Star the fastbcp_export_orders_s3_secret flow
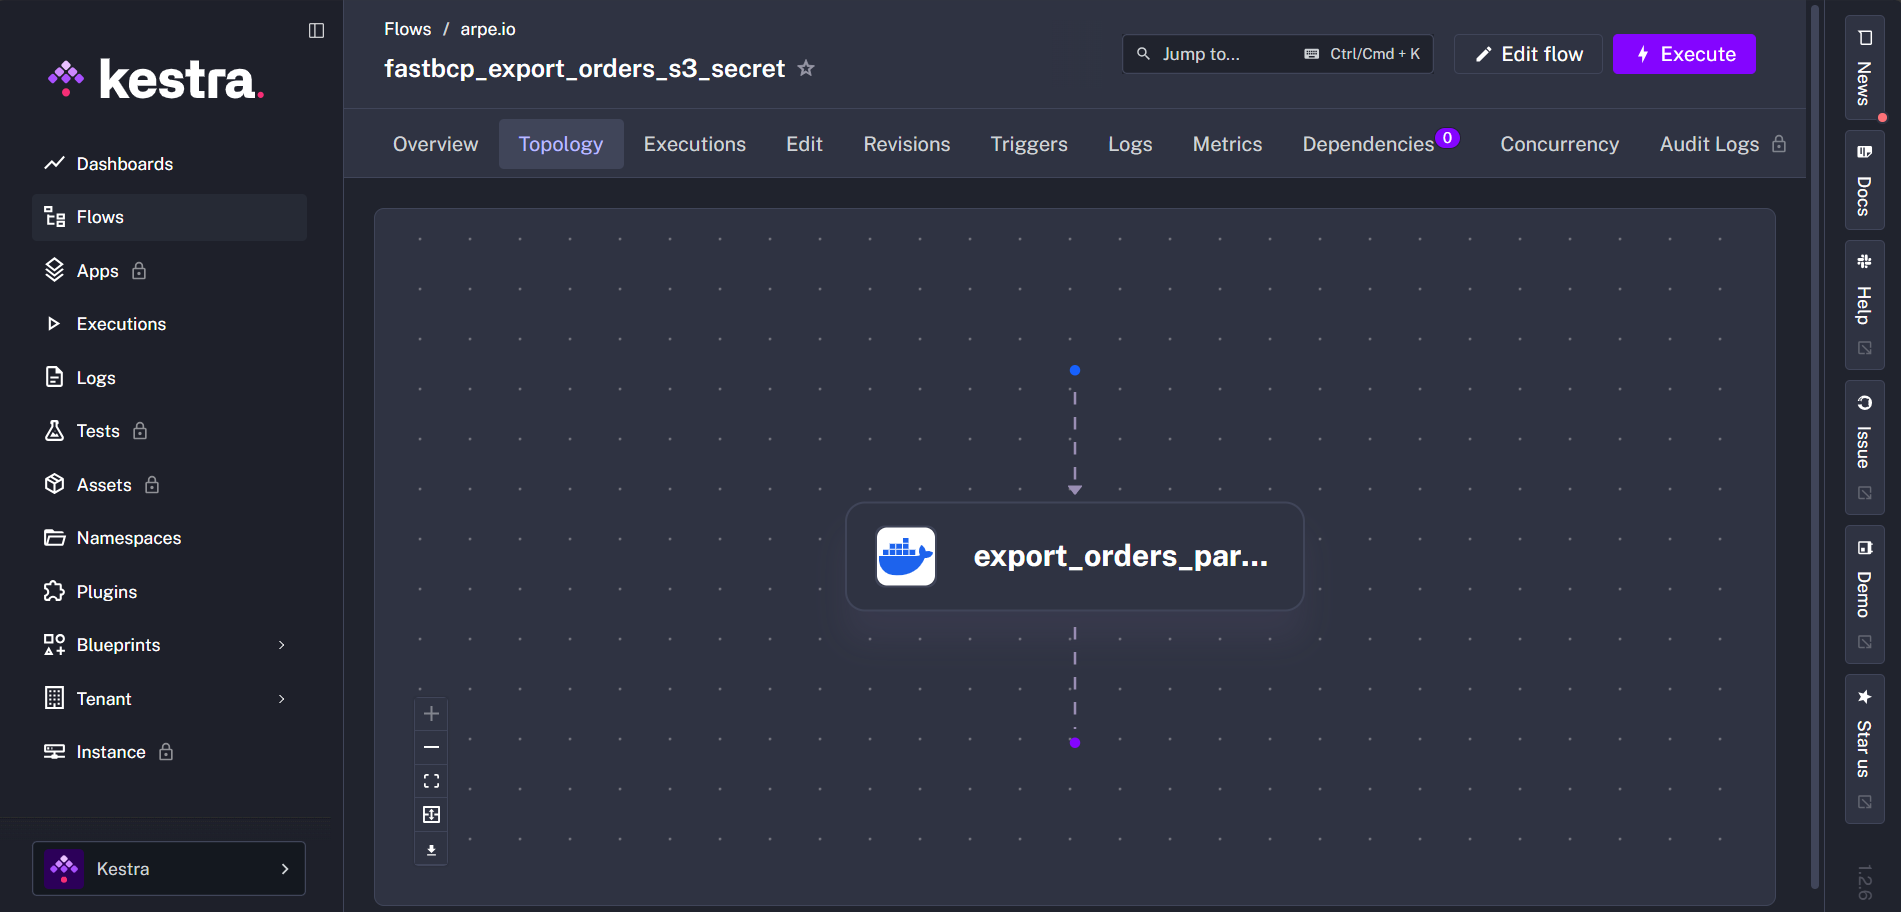The width and height of the screenshot is (1901, 912). (x=806, y=68)
